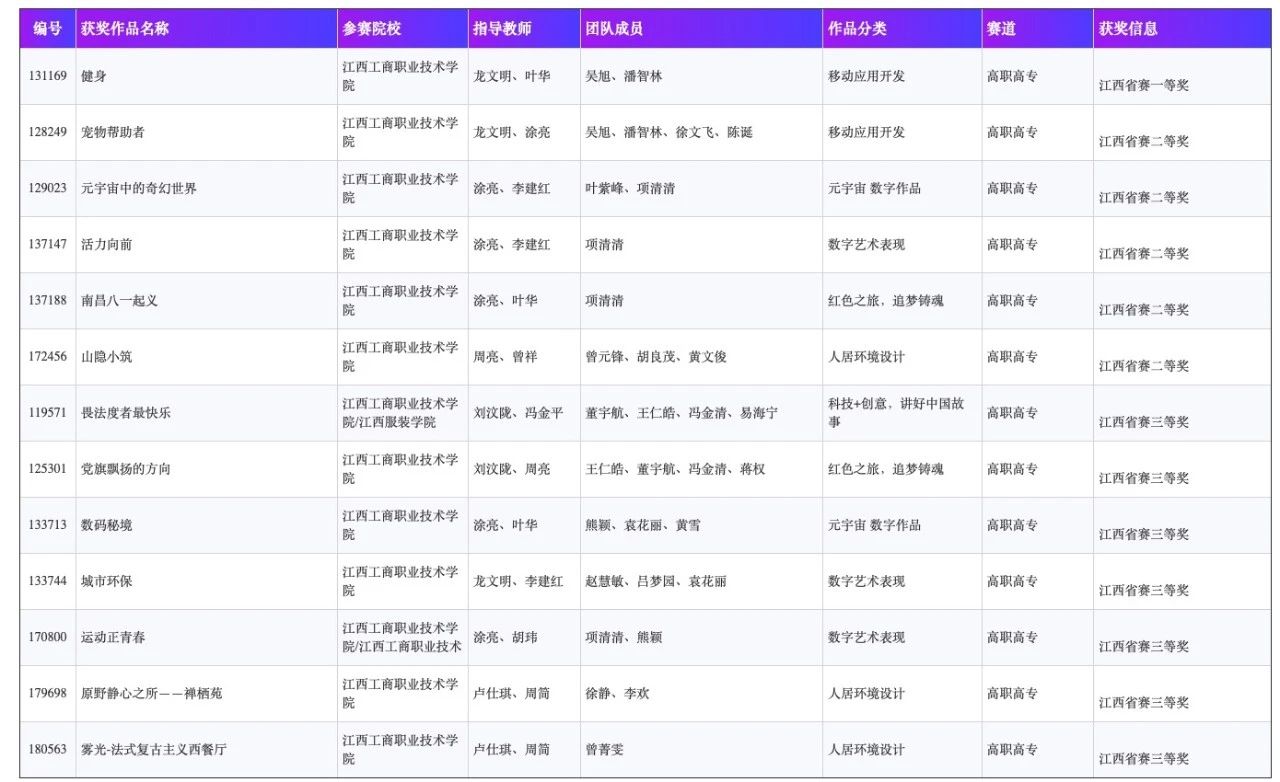This screenshot has height=782, width=1280.
Task: Click the work name 元宇宙中的奇幻世界
Action: tap(138, 188)
